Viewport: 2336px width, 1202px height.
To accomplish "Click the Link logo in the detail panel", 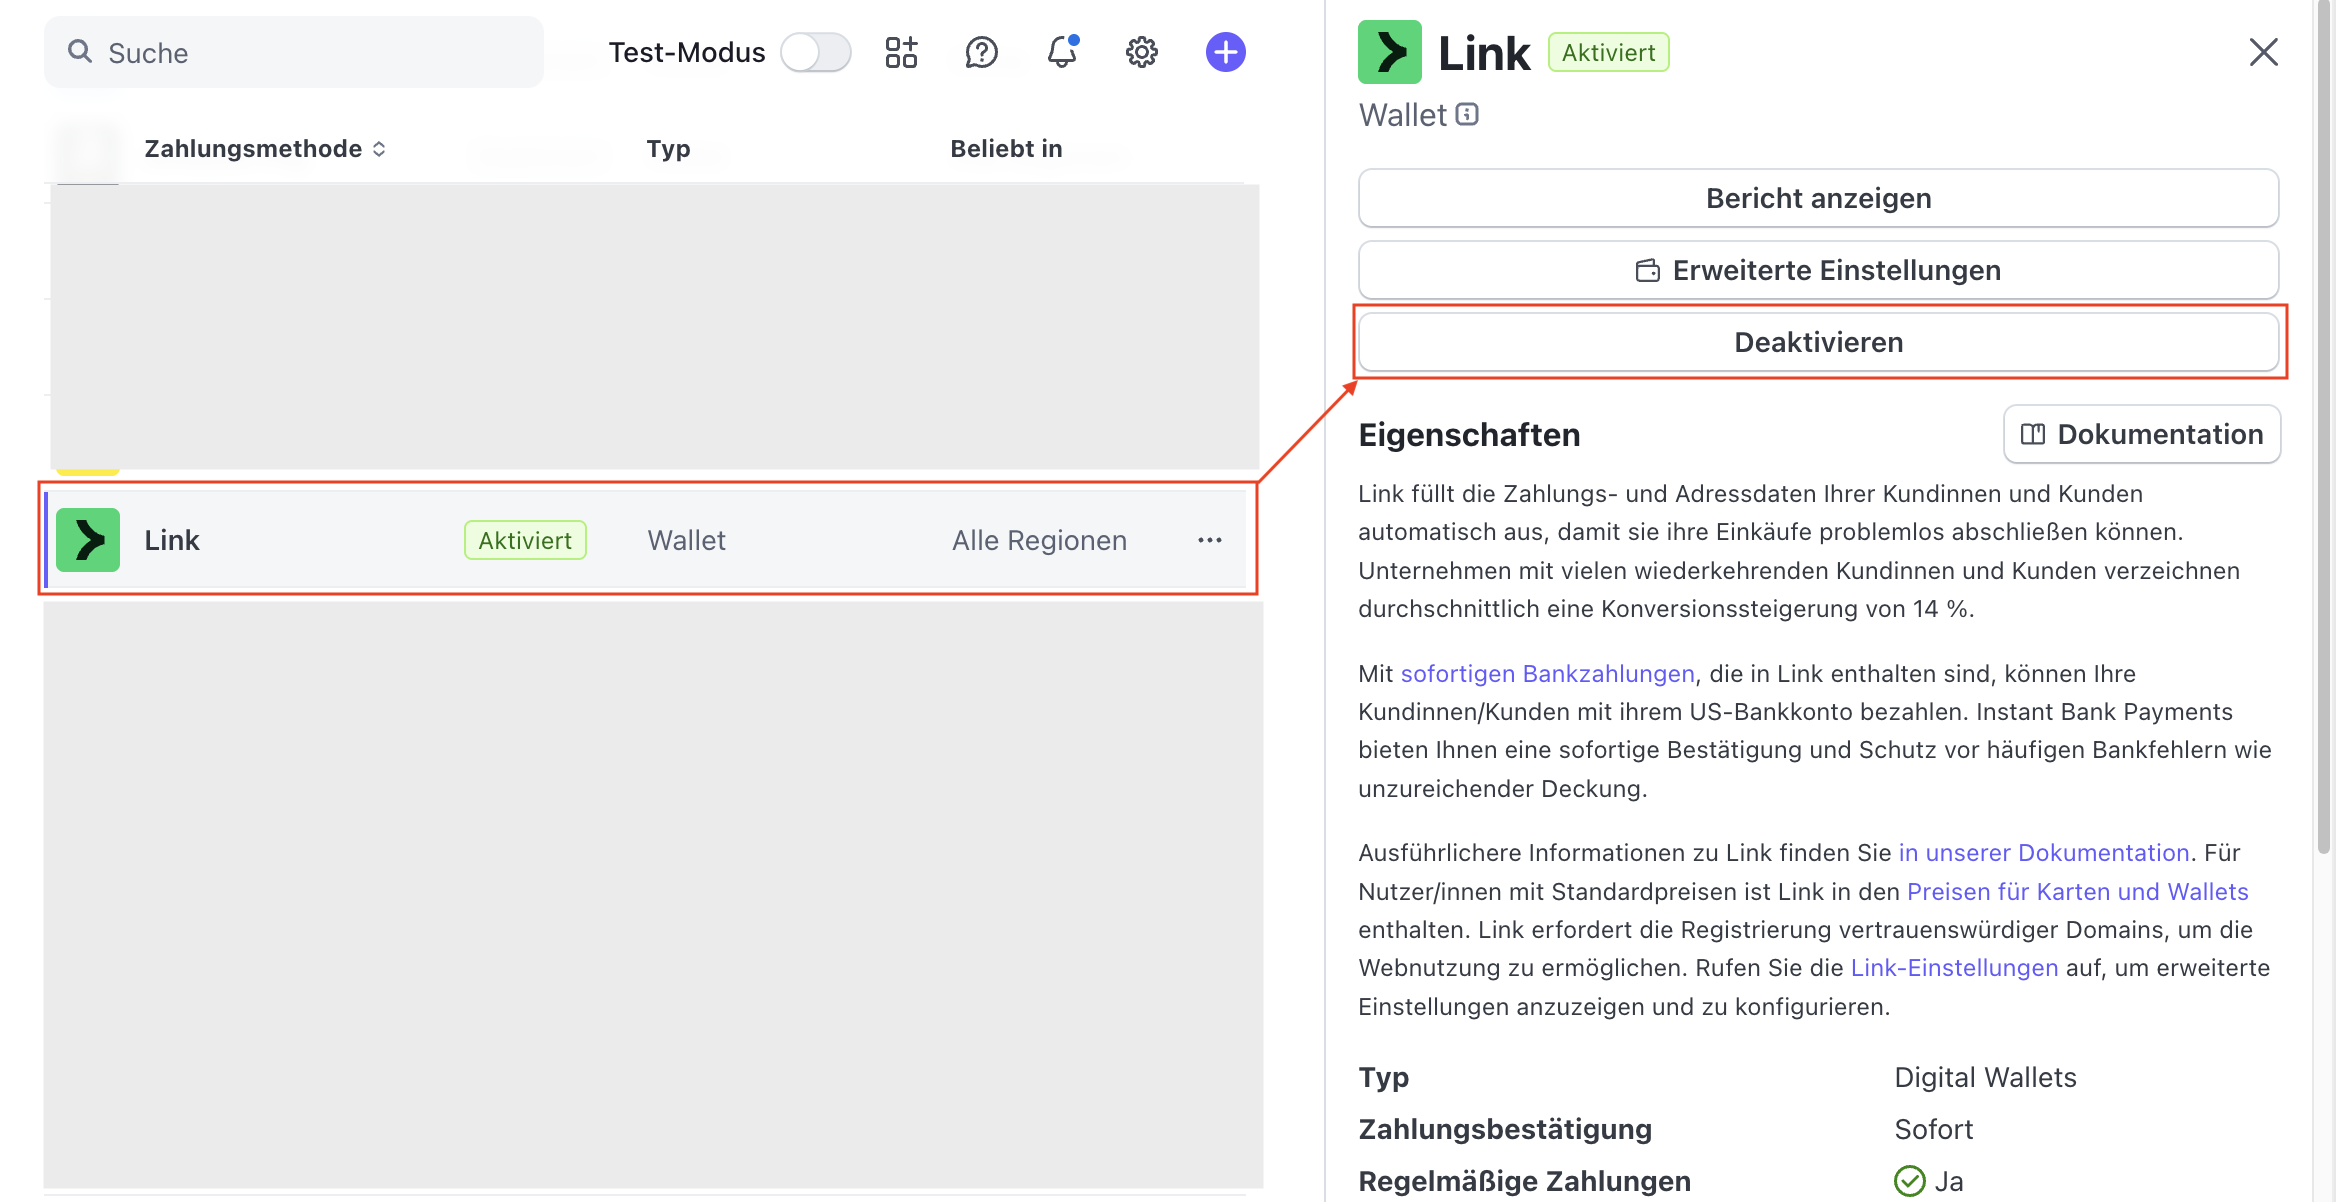I will click(x=1390, y=52).
